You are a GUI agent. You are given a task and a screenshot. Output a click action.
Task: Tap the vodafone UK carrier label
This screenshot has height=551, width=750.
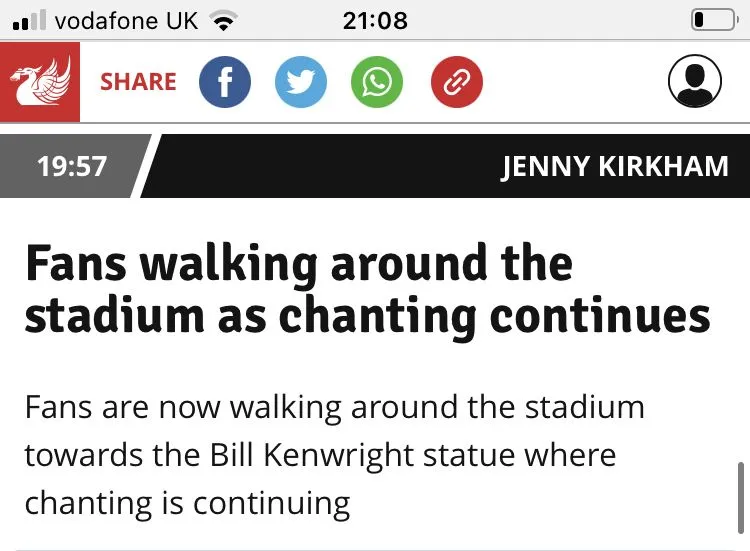[126, 20]
